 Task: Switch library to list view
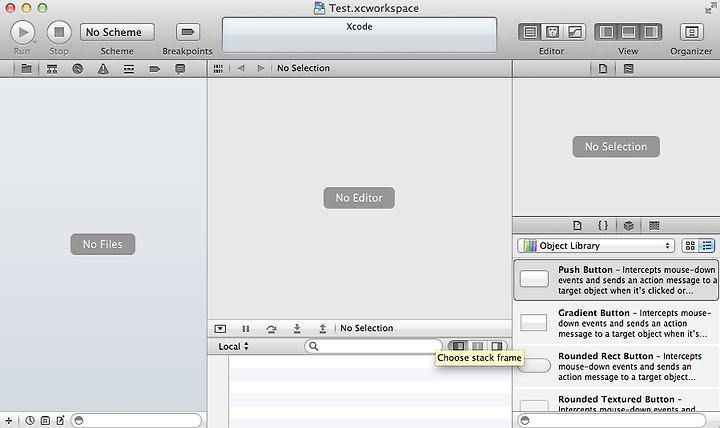click(x=707, y=246)
